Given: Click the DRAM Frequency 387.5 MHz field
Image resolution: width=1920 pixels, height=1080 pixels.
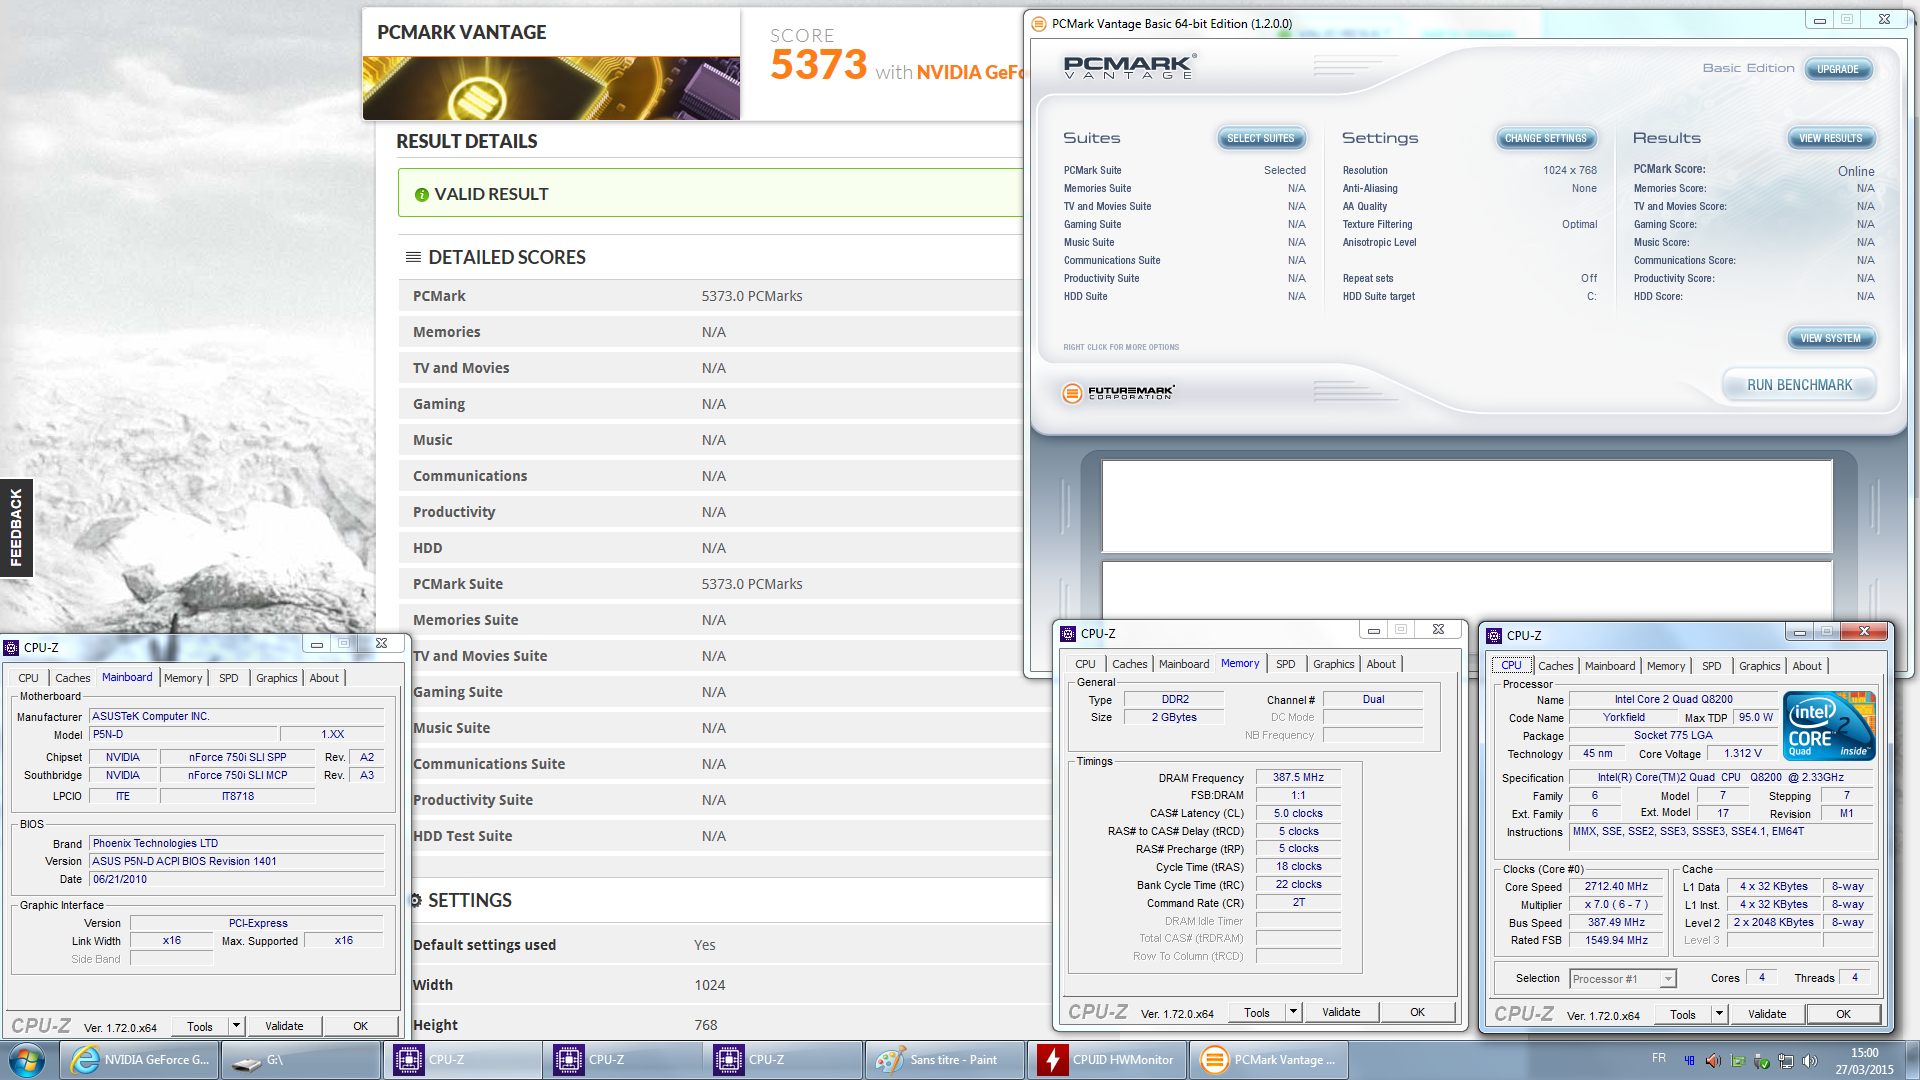Looking at the screenshot, I should click(1298, 777).
